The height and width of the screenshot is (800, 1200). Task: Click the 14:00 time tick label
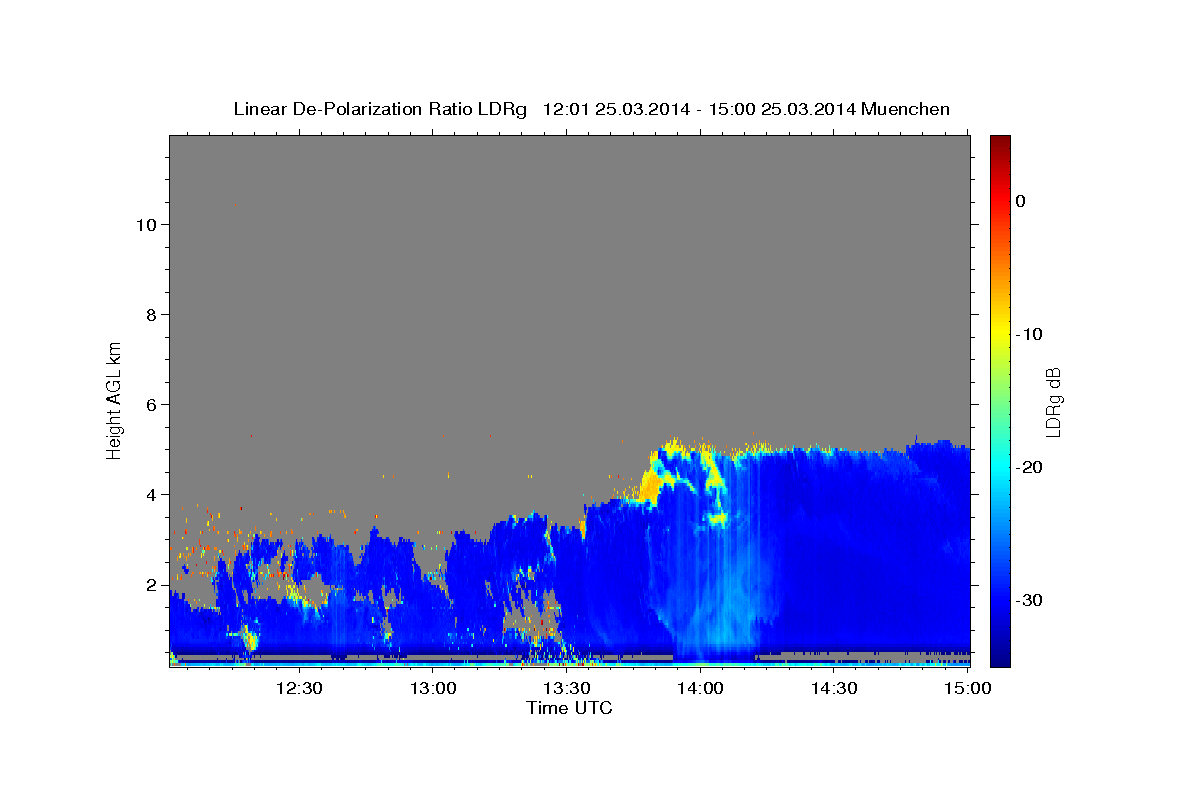pyautogui.click(x=700, y=688)
